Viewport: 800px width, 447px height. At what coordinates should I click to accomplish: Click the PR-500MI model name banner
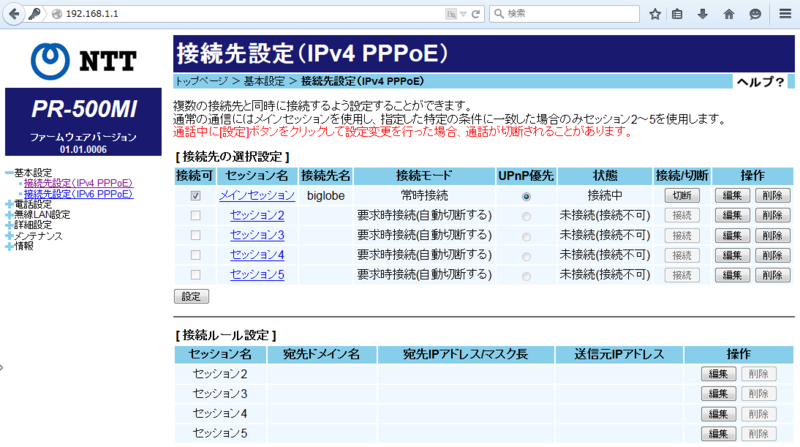84,109
